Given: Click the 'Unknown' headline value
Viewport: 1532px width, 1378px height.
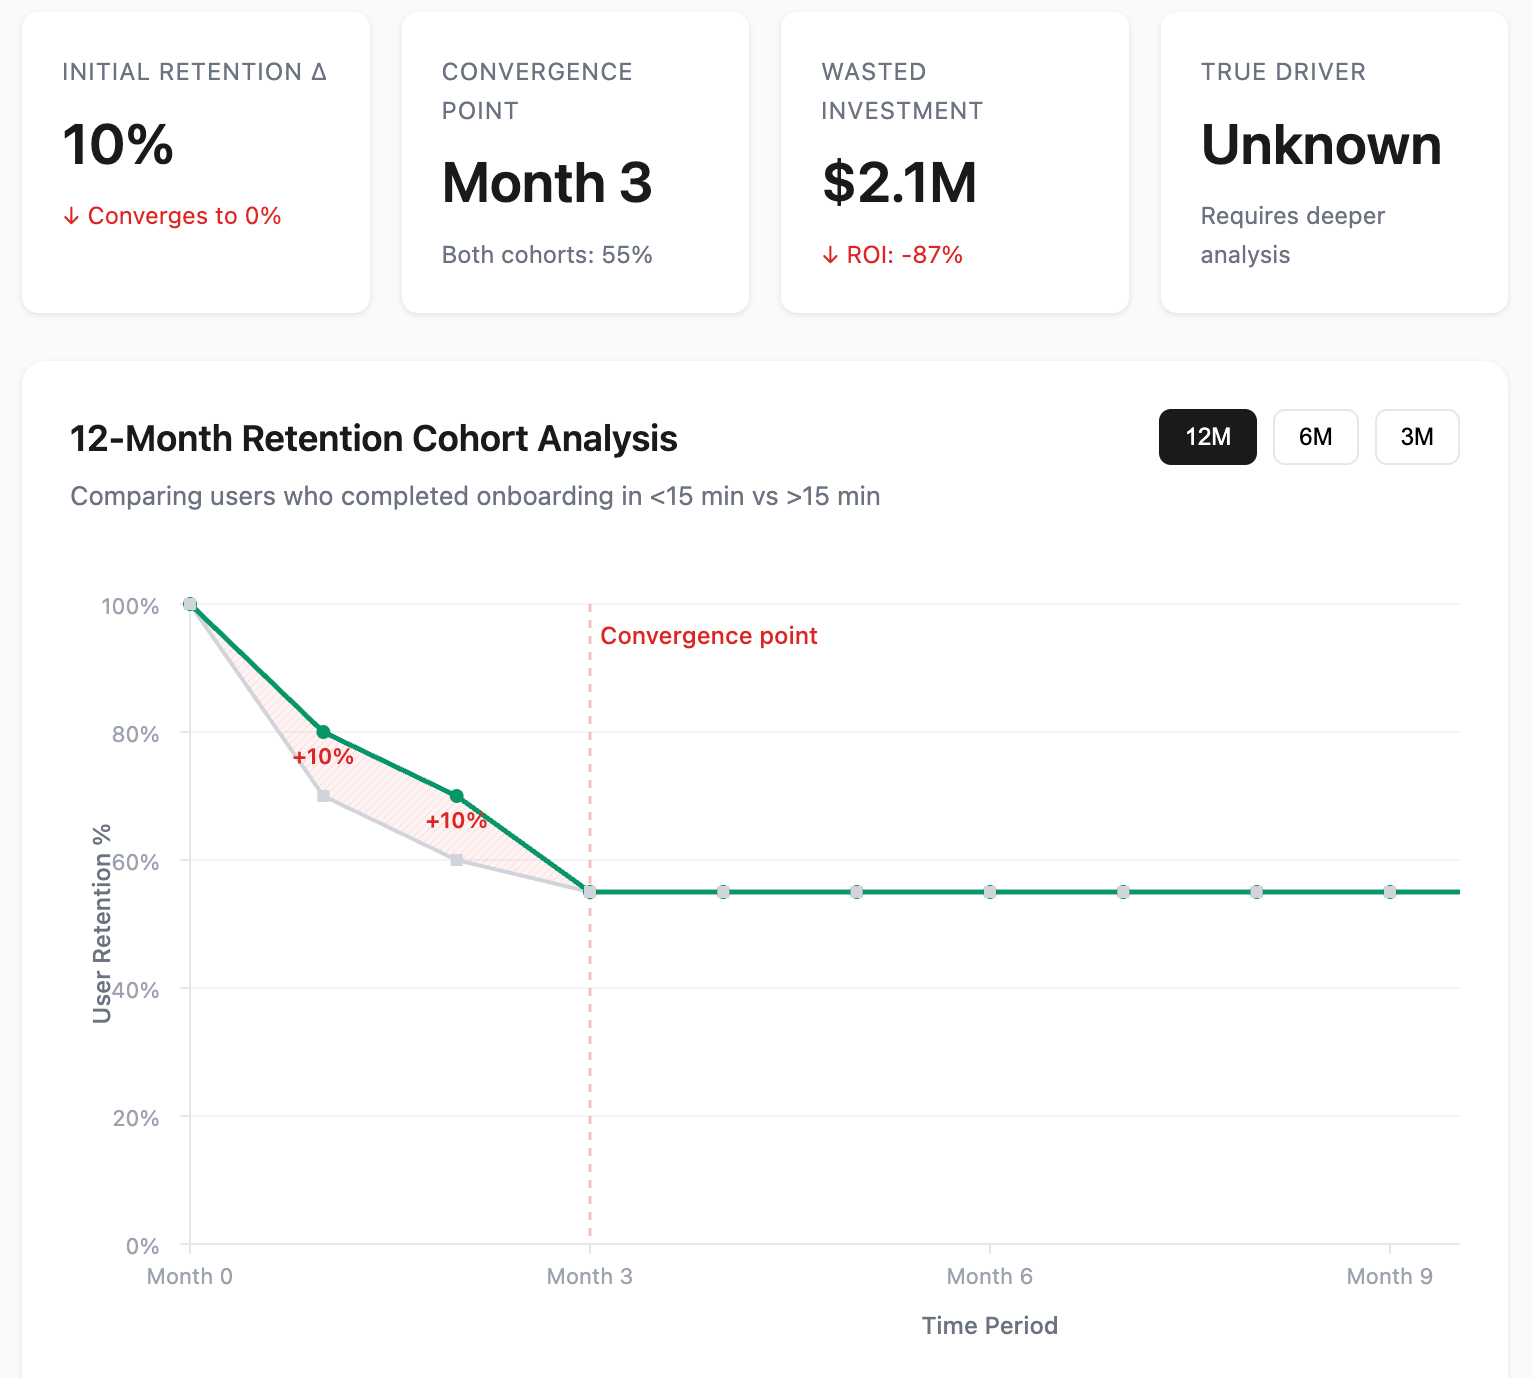Looking at the screenshot, I should click(1321, 145).
